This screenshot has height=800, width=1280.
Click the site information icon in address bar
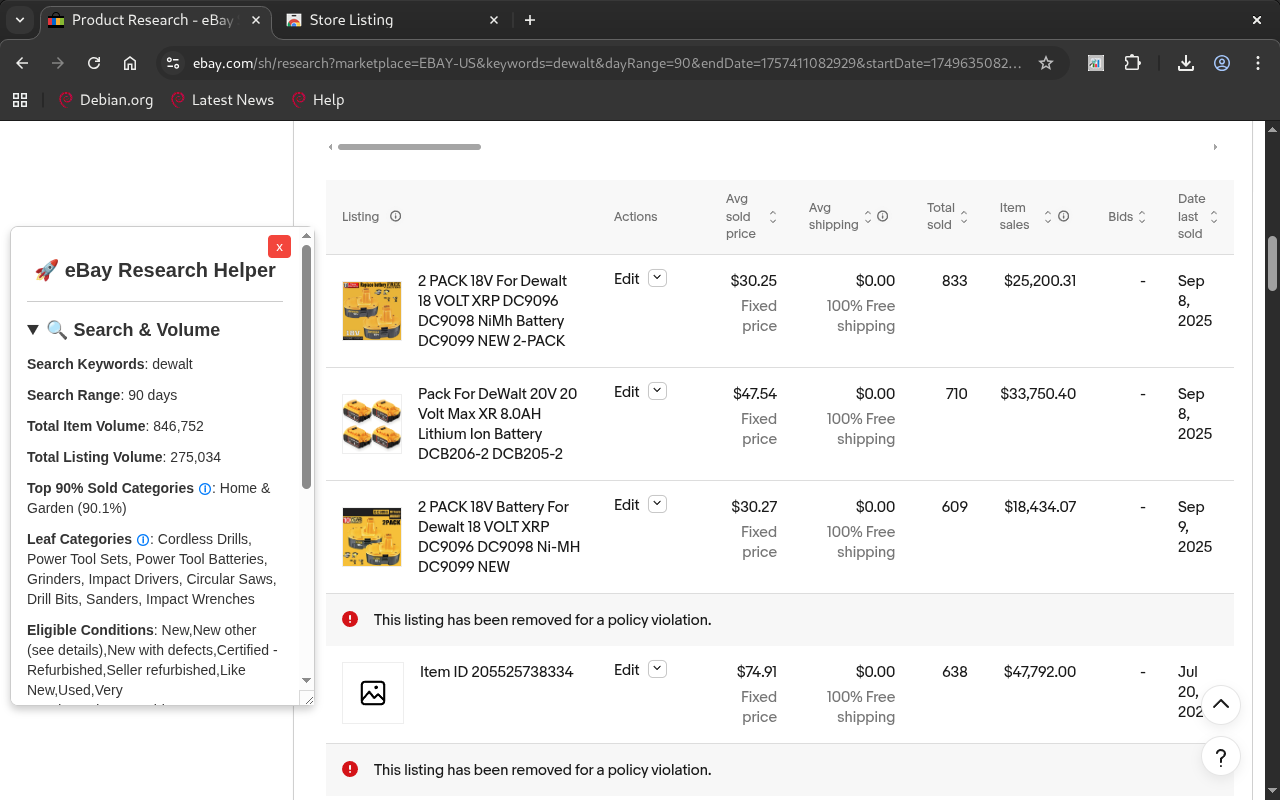click(173, 63)
